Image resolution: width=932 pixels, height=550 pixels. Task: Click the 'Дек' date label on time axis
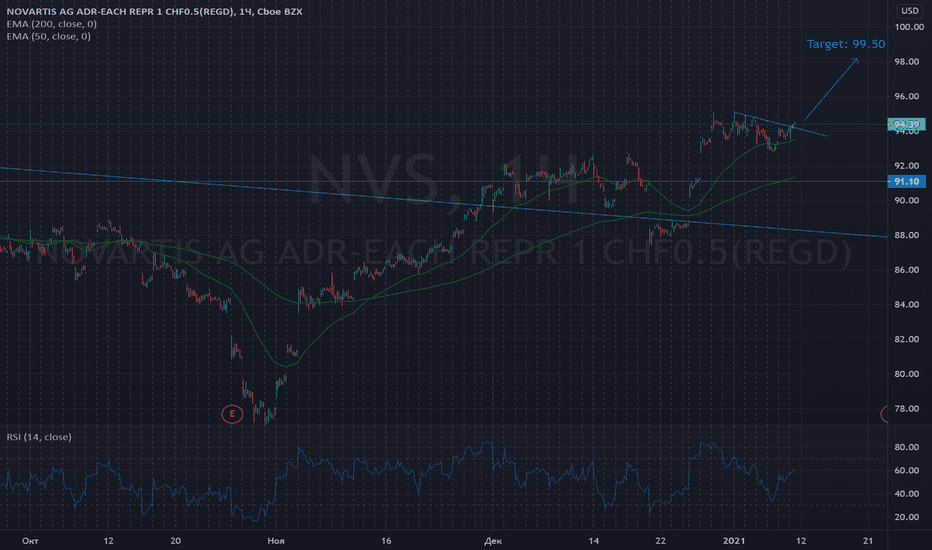tap(493, 541)
